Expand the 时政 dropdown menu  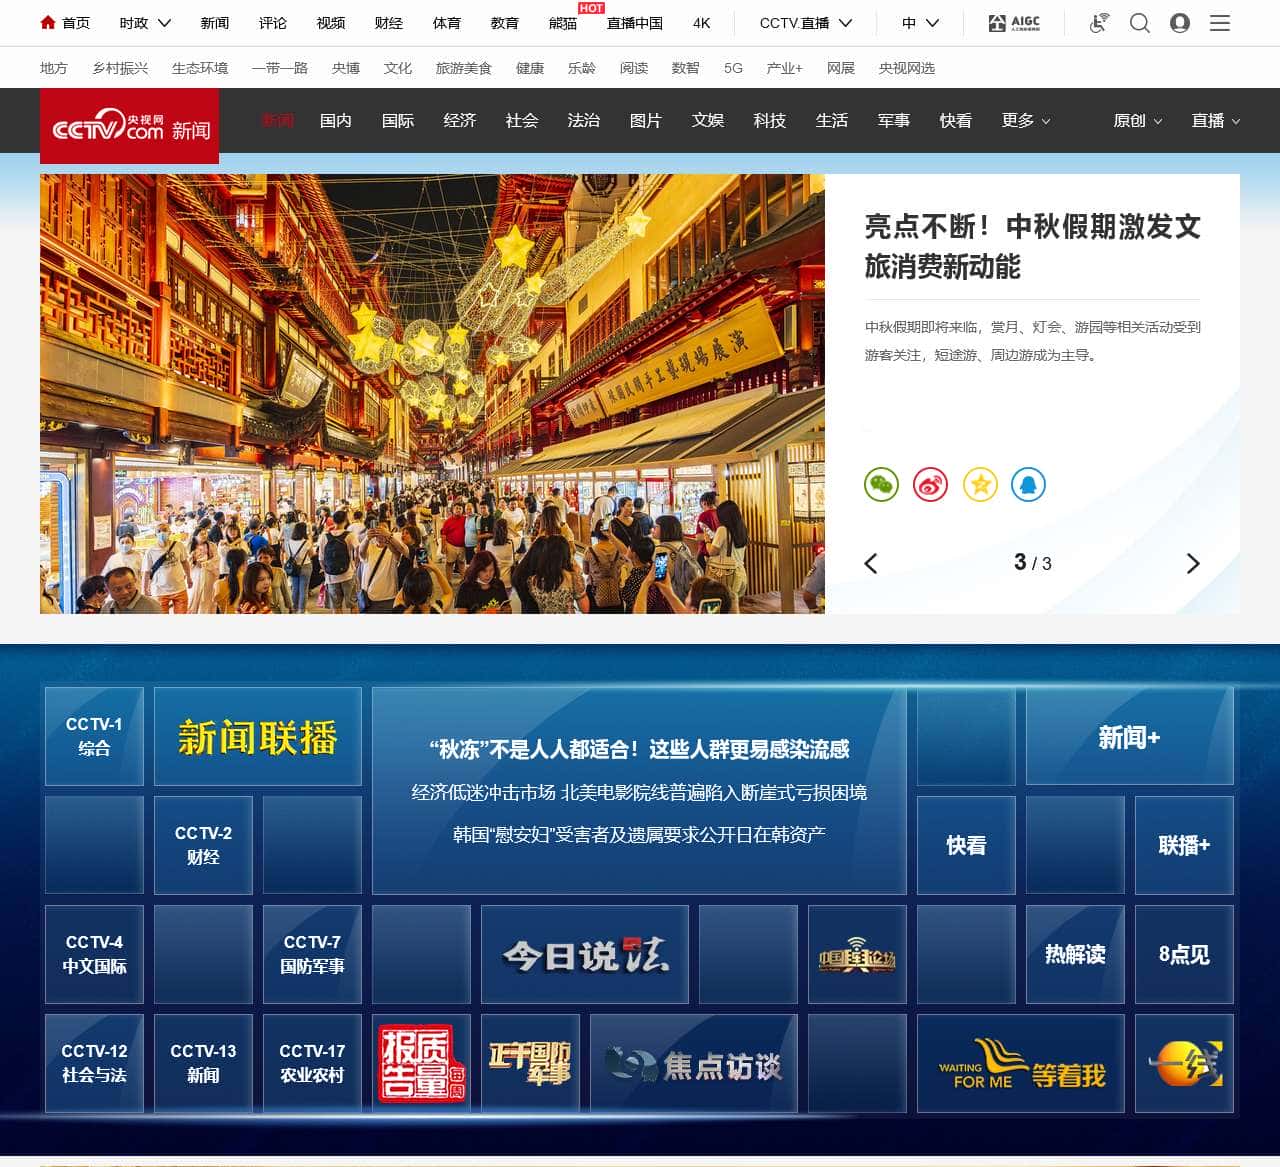(x=143, y=23)
